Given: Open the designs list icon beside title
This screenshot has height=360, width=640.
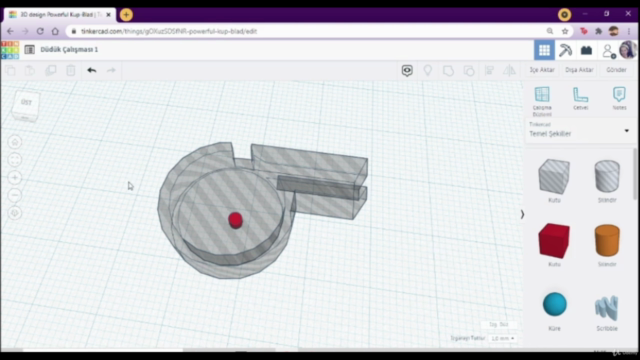Looking at the screenshot, I should (x=29, y=50).
